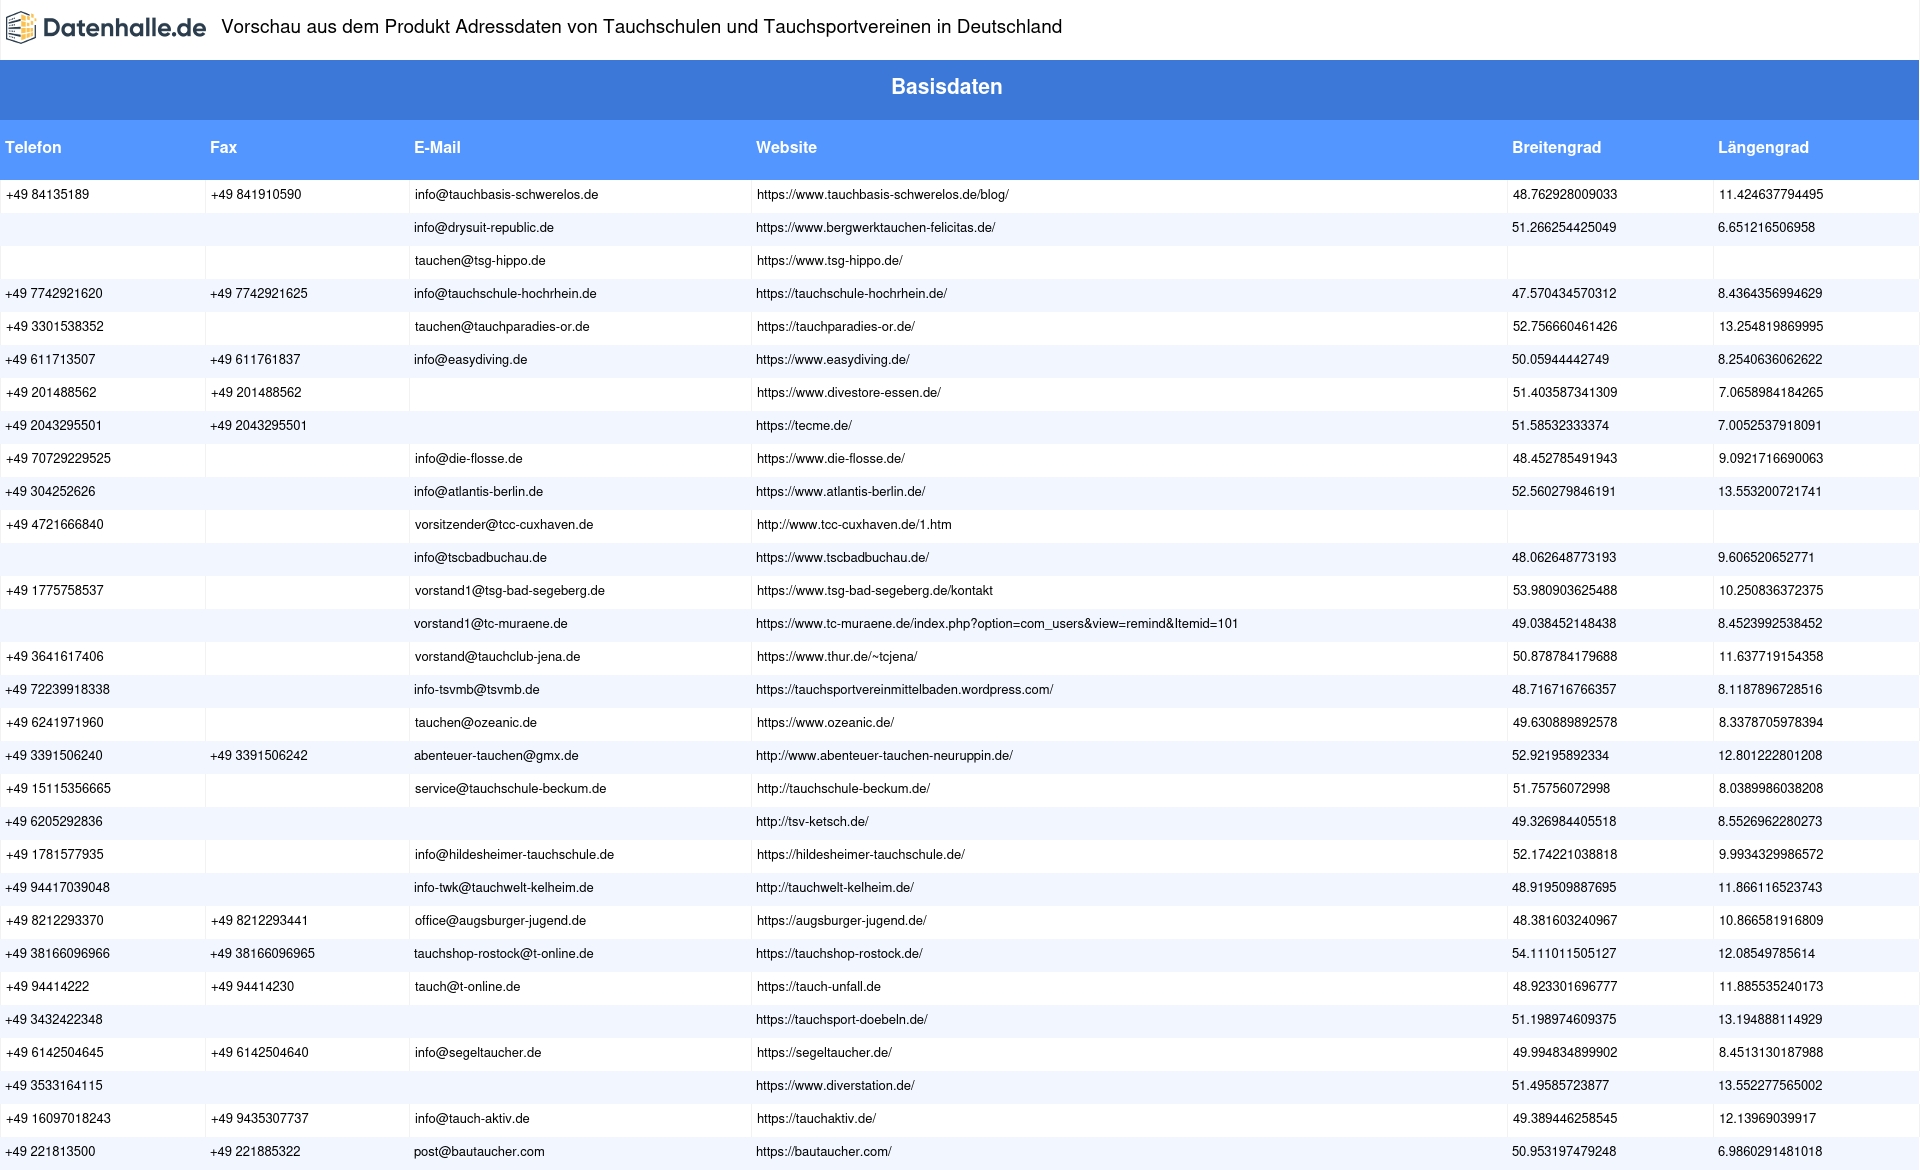
Task: Click the Datenhalle.de brand name
Action: (x=125, y=28)
